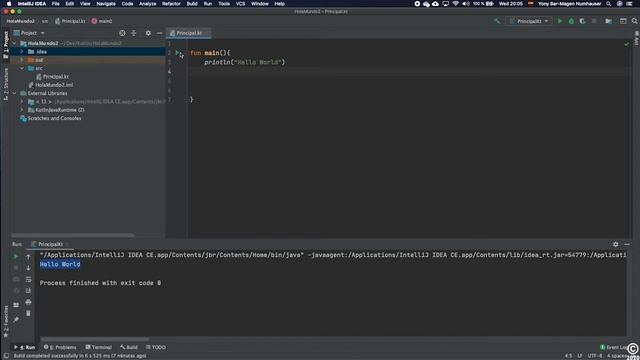Click Select Opened File target icon
The height and width of the screenshot is (360, 640).
tap(122, 33)
